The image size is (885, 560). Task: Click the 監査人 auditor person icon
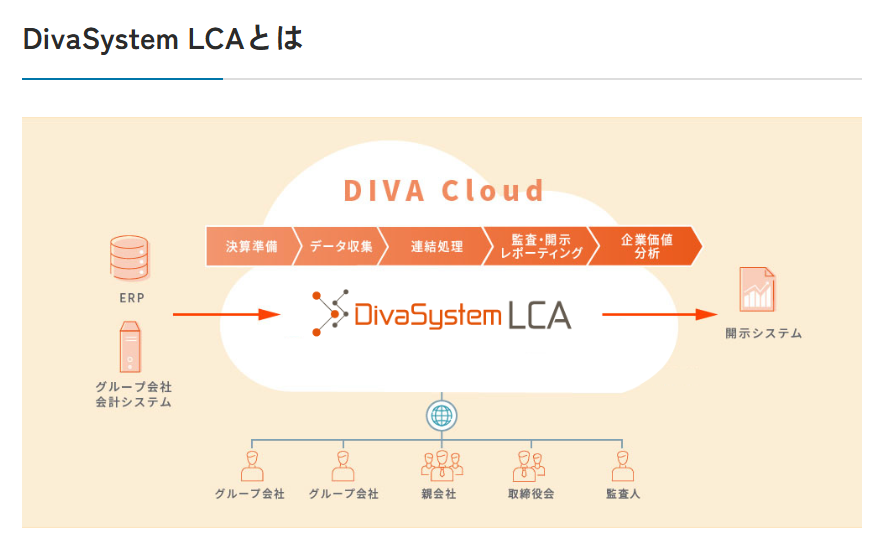click(x=623, y=466)
